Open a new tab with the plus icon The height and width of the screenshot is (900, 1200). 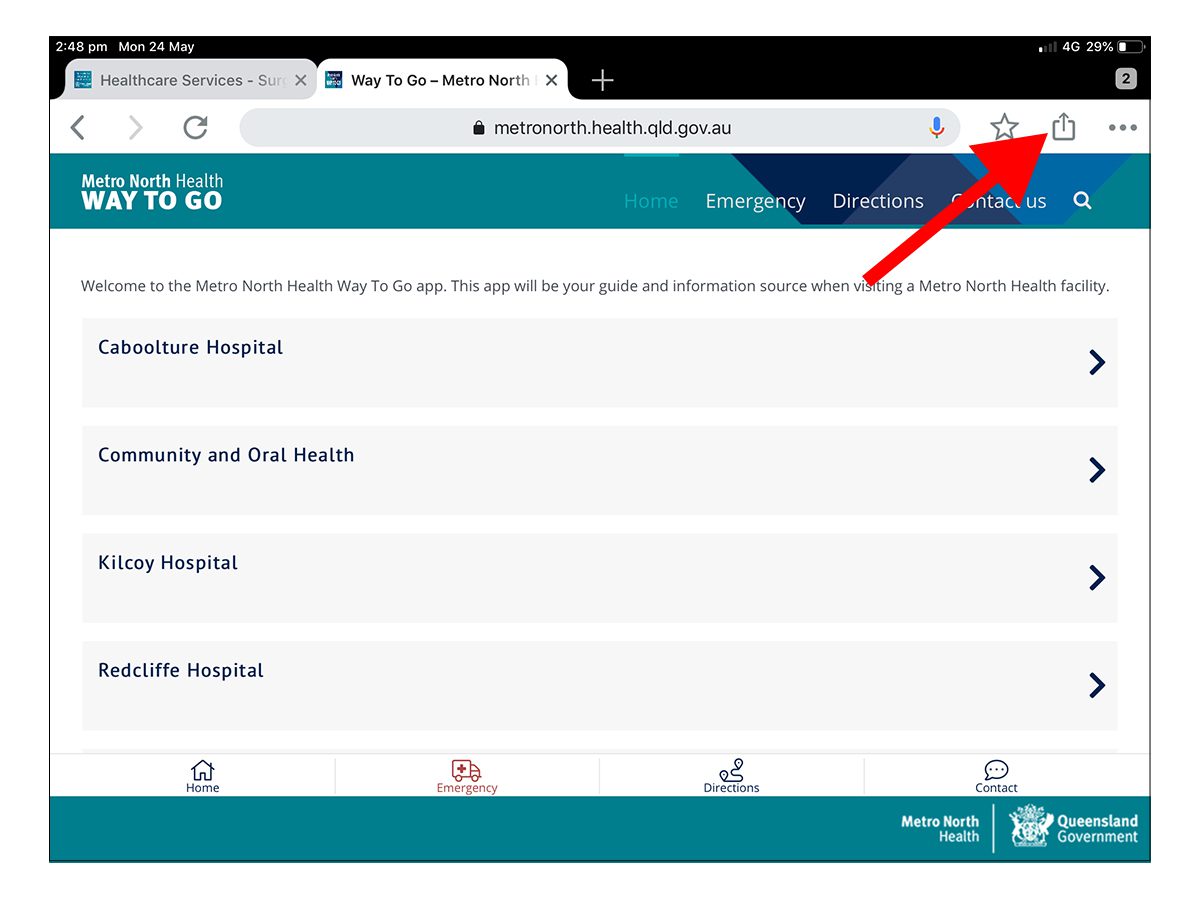pos(602,80)
